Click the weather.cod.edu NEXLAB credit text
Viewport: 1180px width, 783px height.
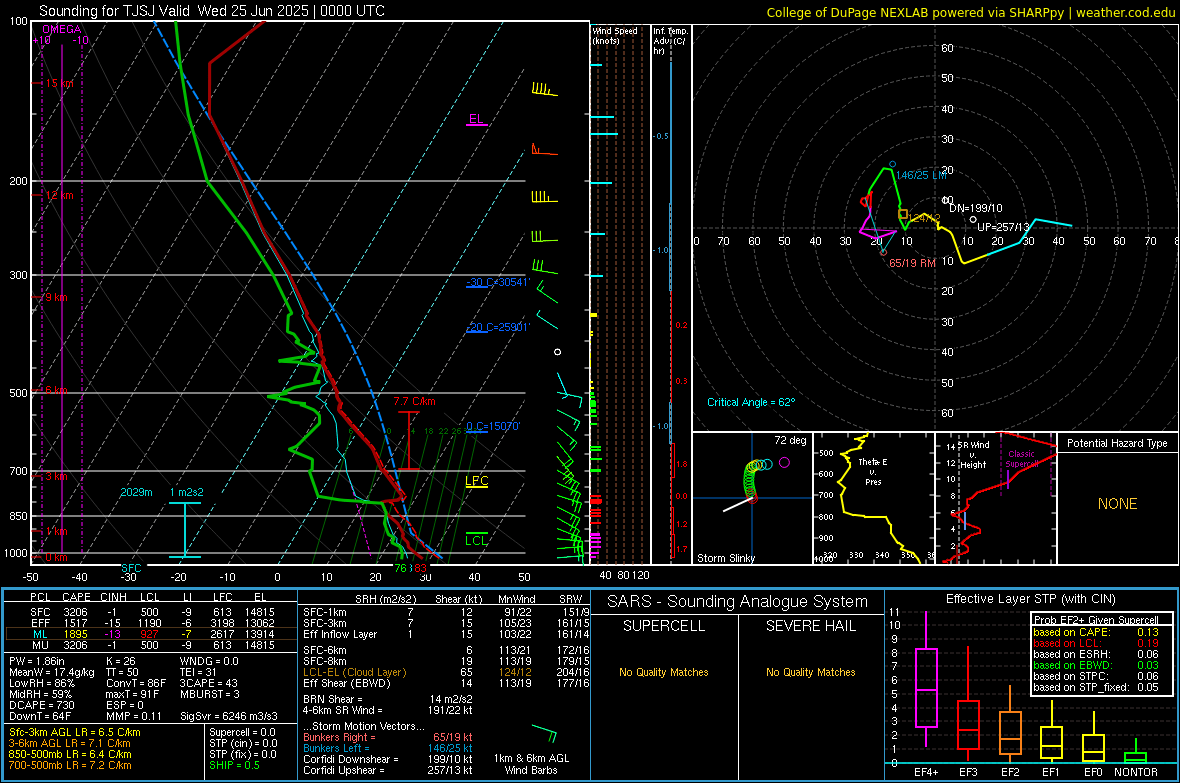coord(970,12)
